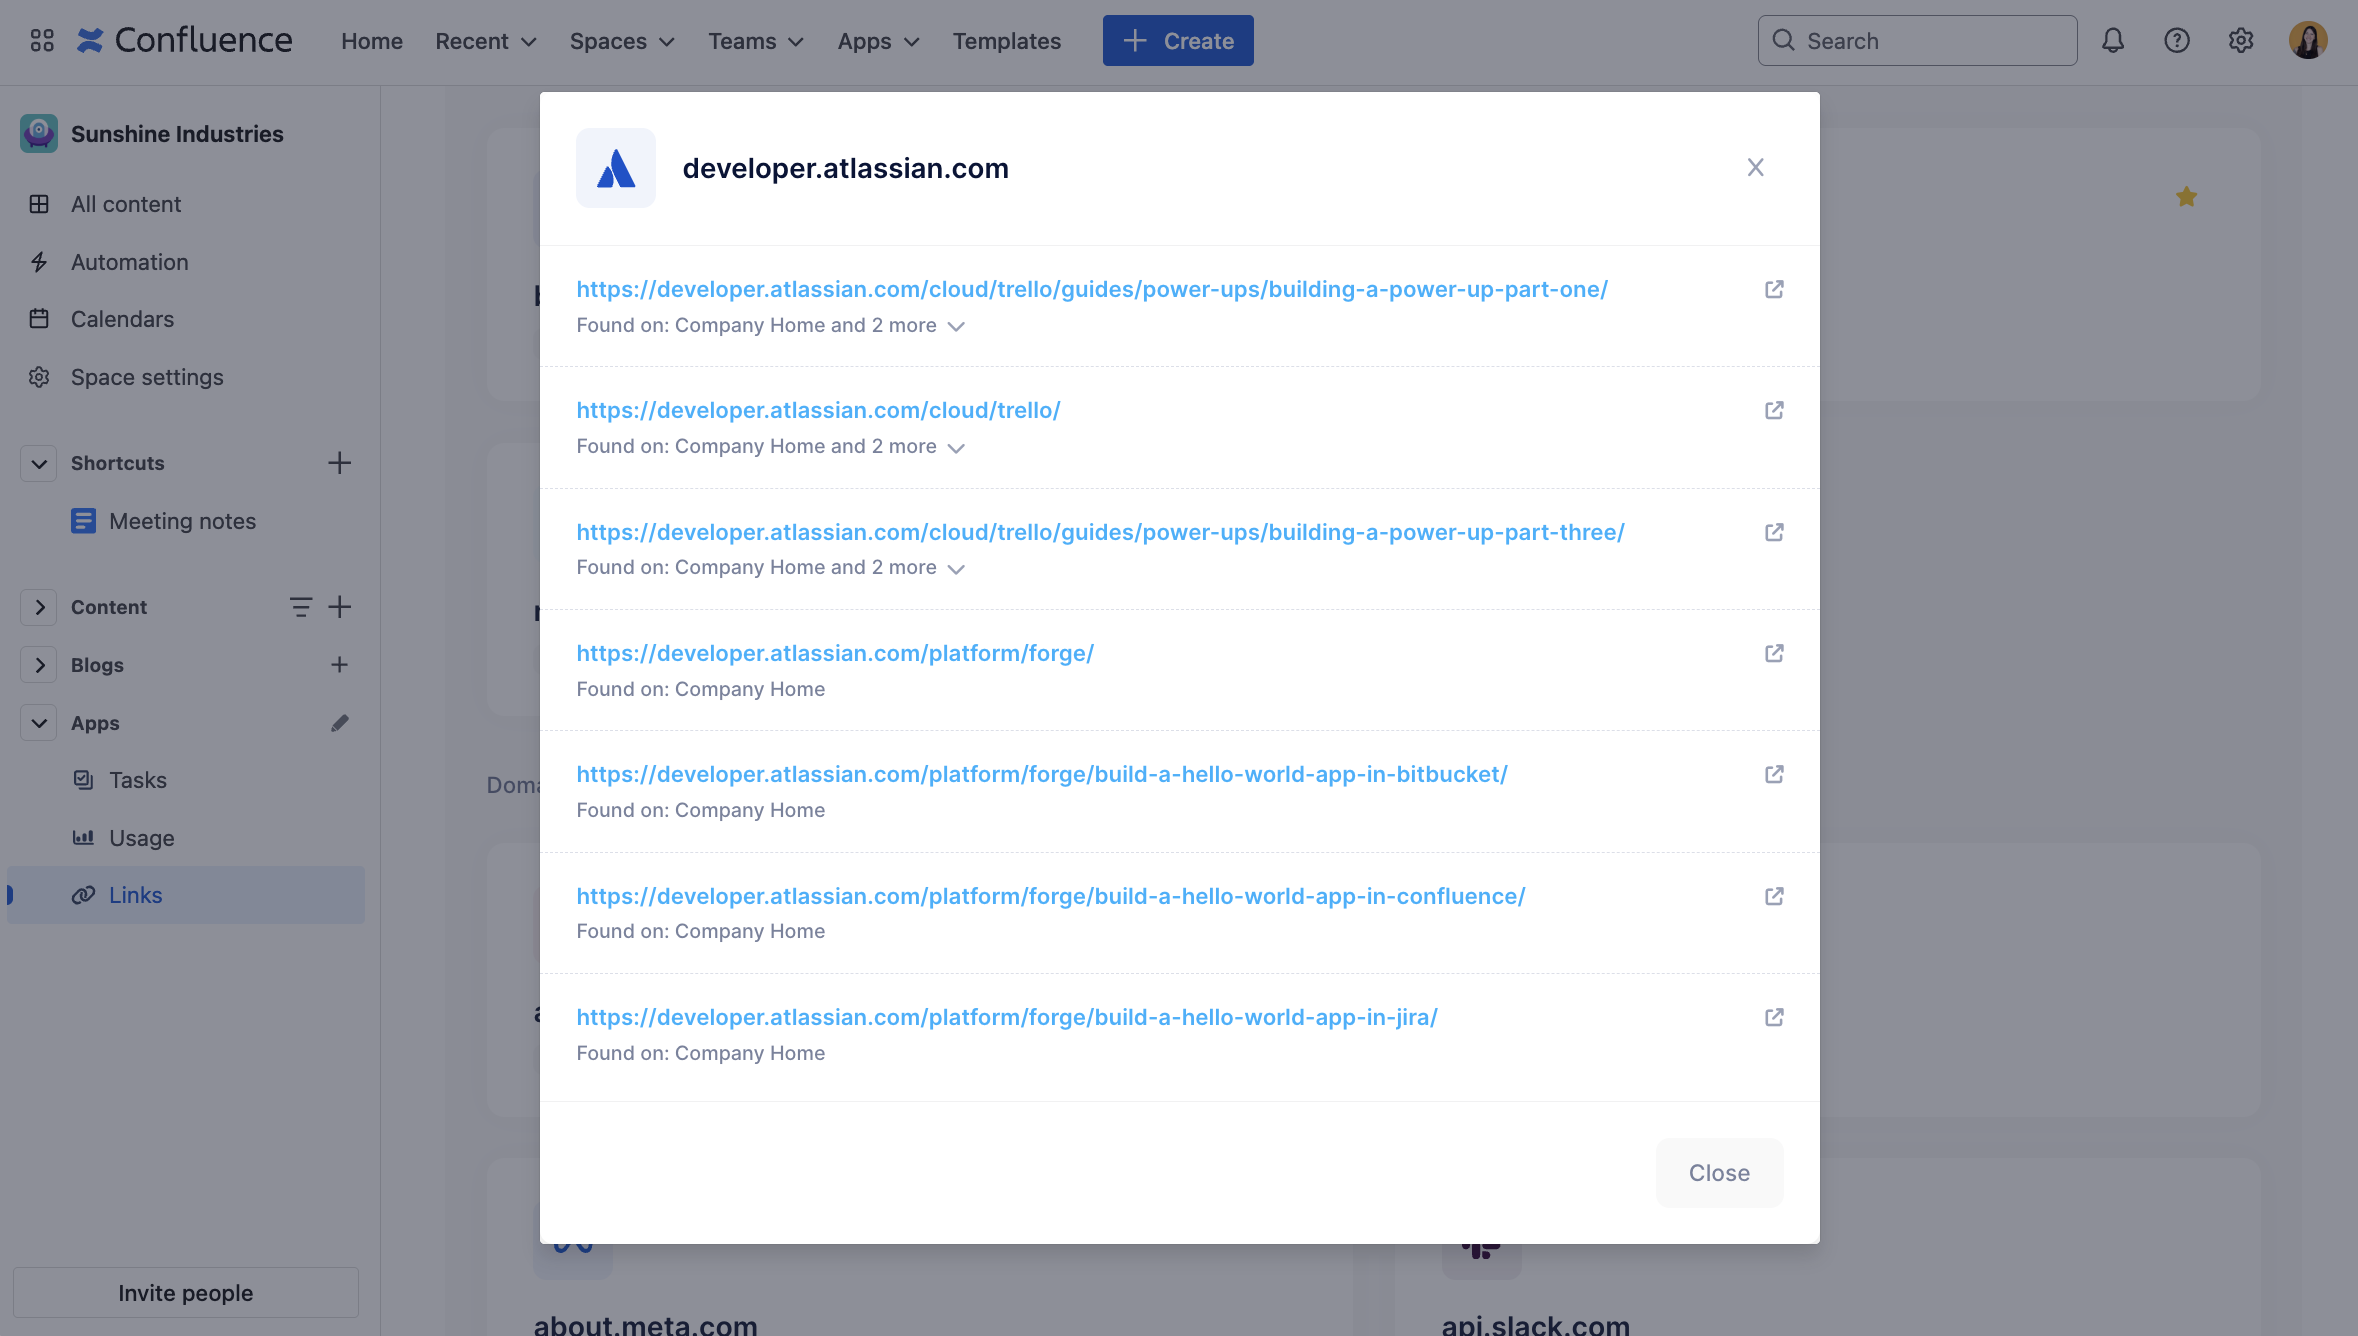This screenshot has width=2358, height=1336.
Task: Click the pencil edit icon beside Apps
Action: click(x=339, y=723)
